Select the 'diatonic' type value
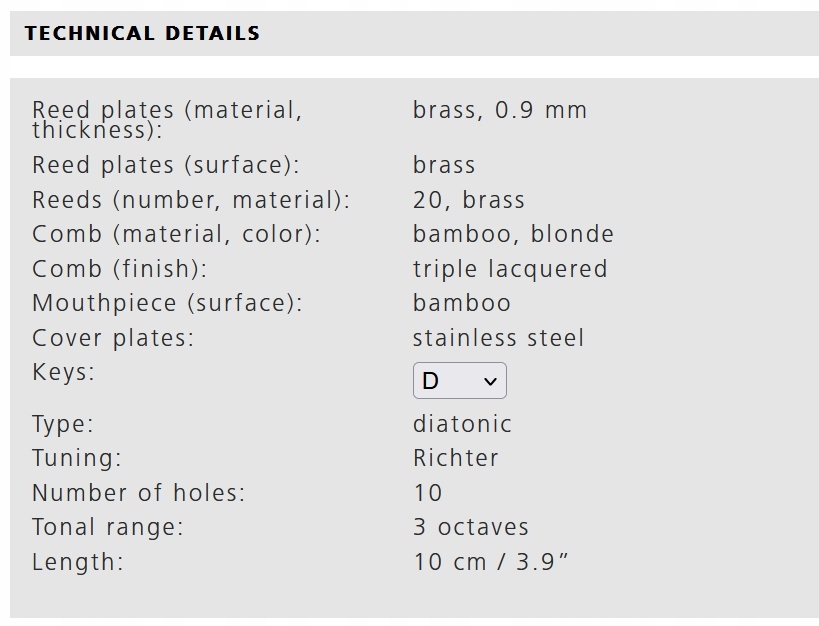This screenshot has height=626, width=819. coord(462,424)
